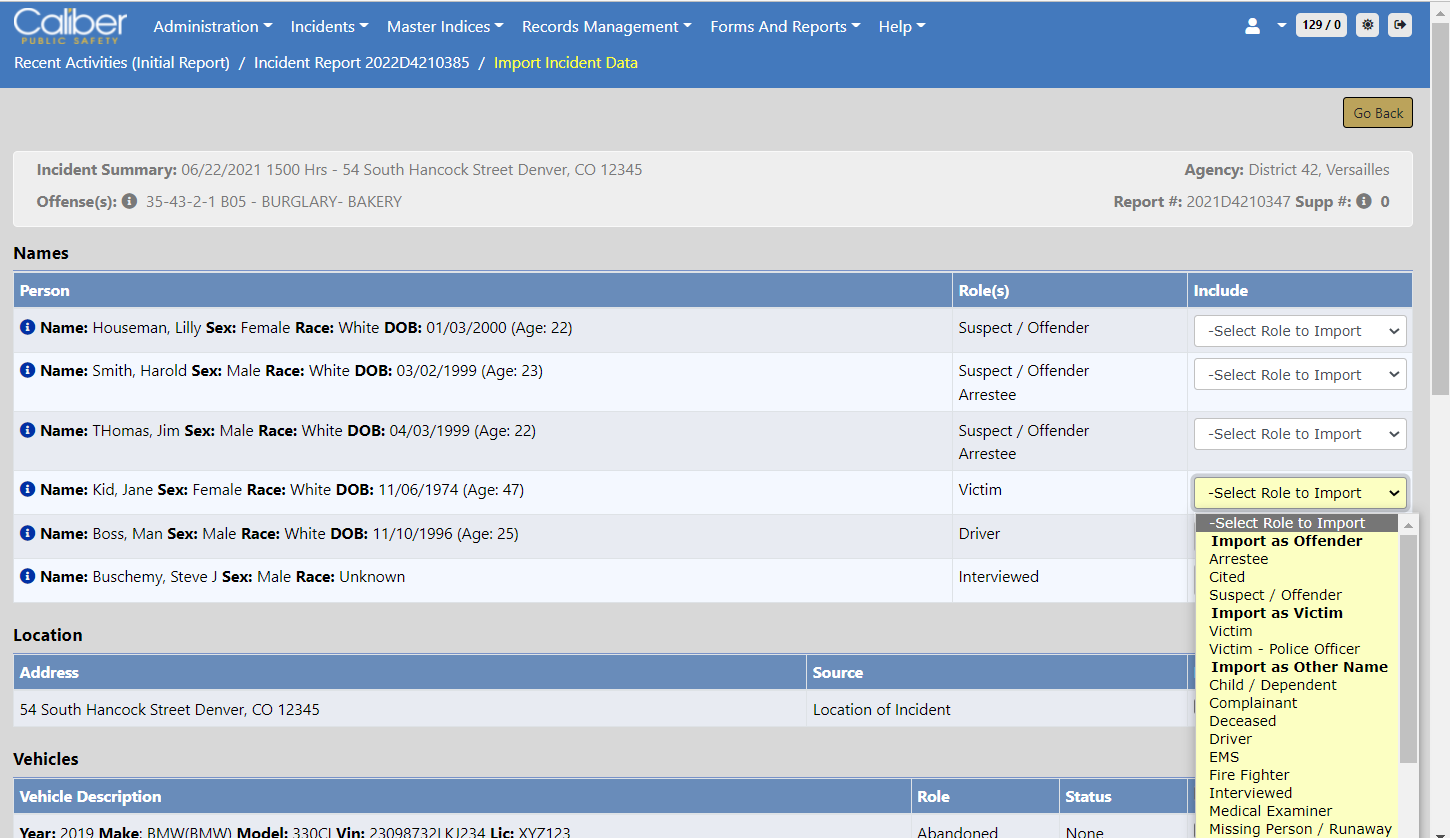Click the info icon beside Supp #

click(x=1364, y=201)
